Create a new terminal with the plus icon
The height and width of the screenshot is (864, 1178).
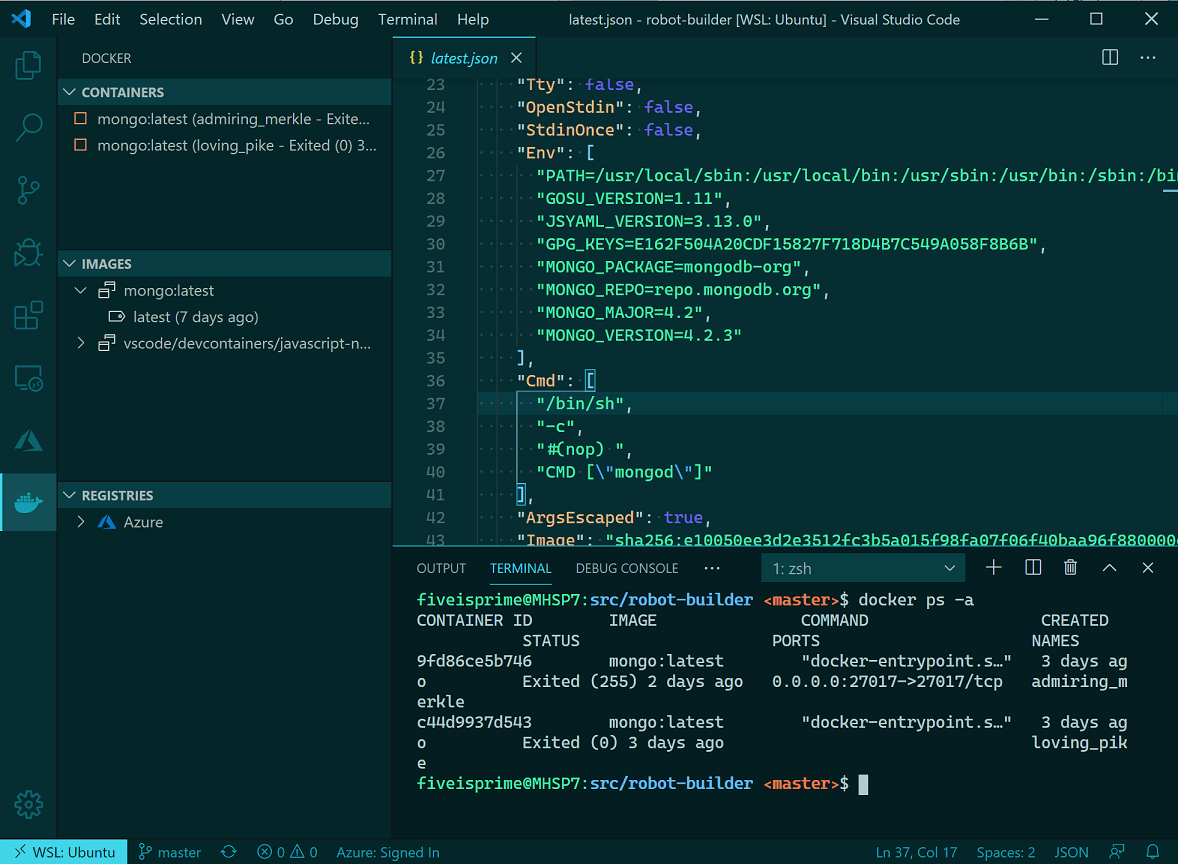point(993,567)
